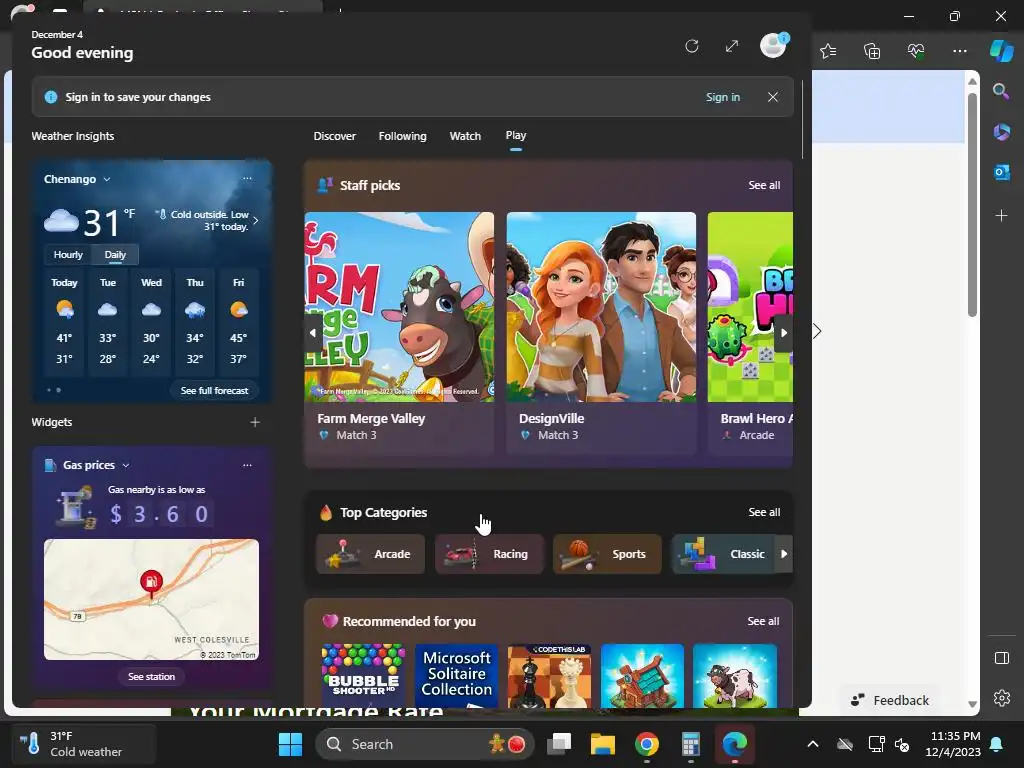1024x768 pixels.
Task: Go to previous staff picks slide
Action: tap(313, 332)
